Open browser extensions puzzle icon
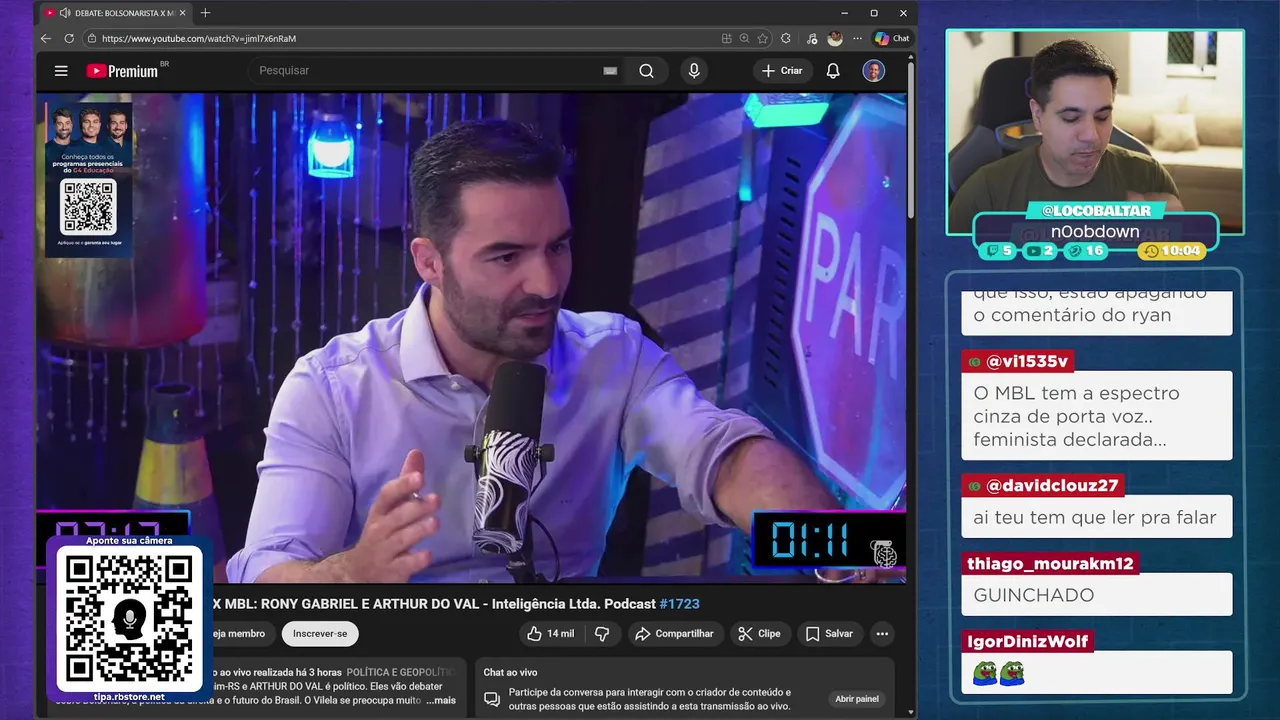The image size is (1280, 720). pyautogui.click(x=786, y=38)
